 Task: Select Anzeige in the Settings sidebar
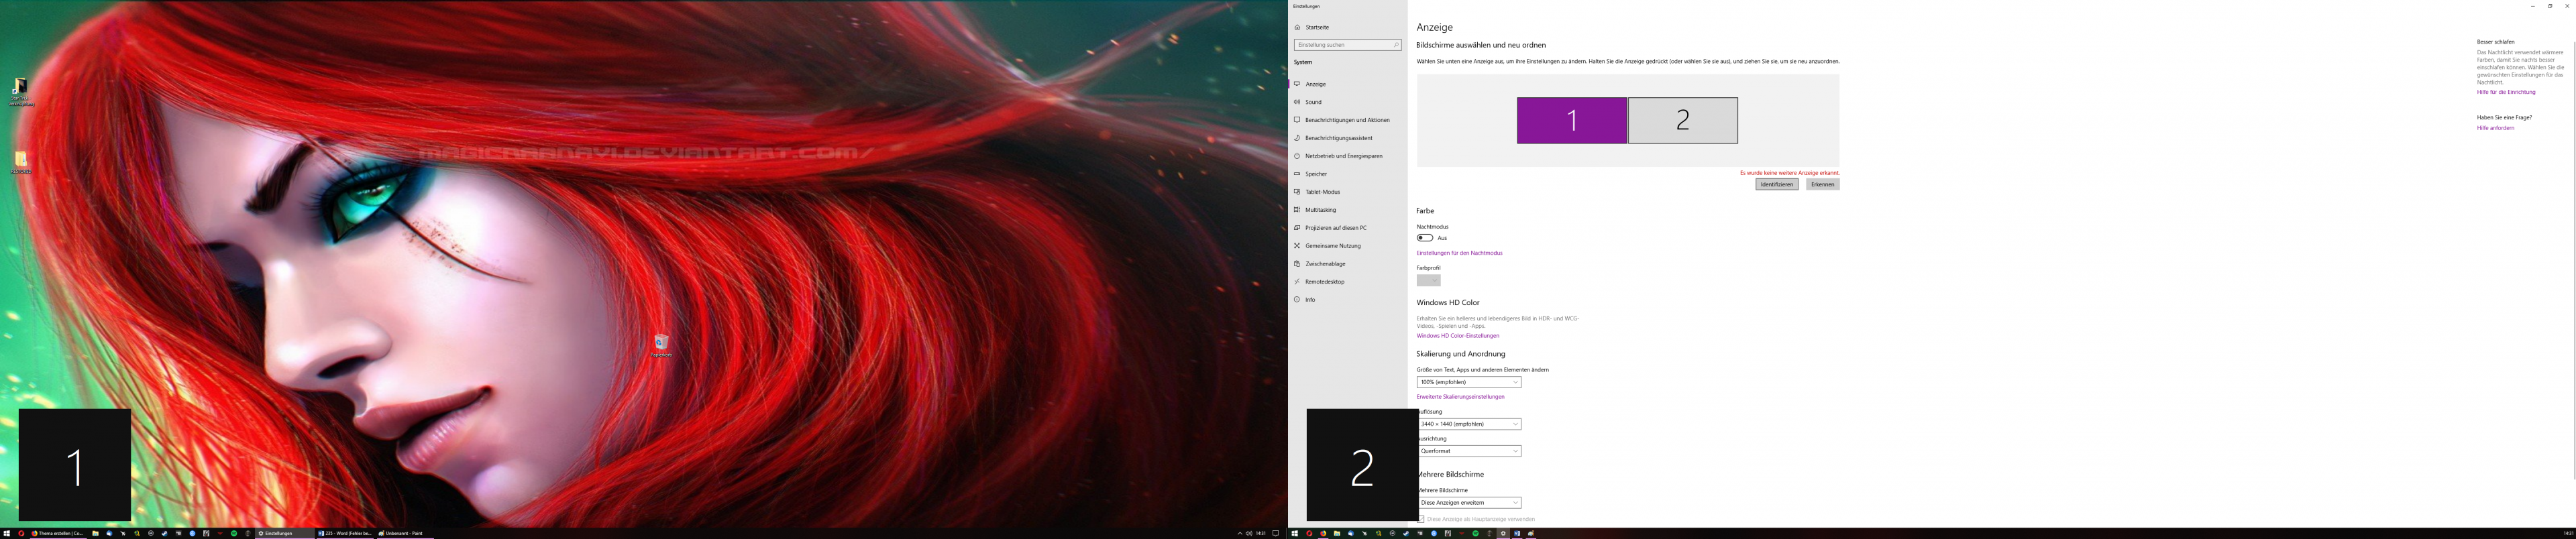pos(1347,84)
